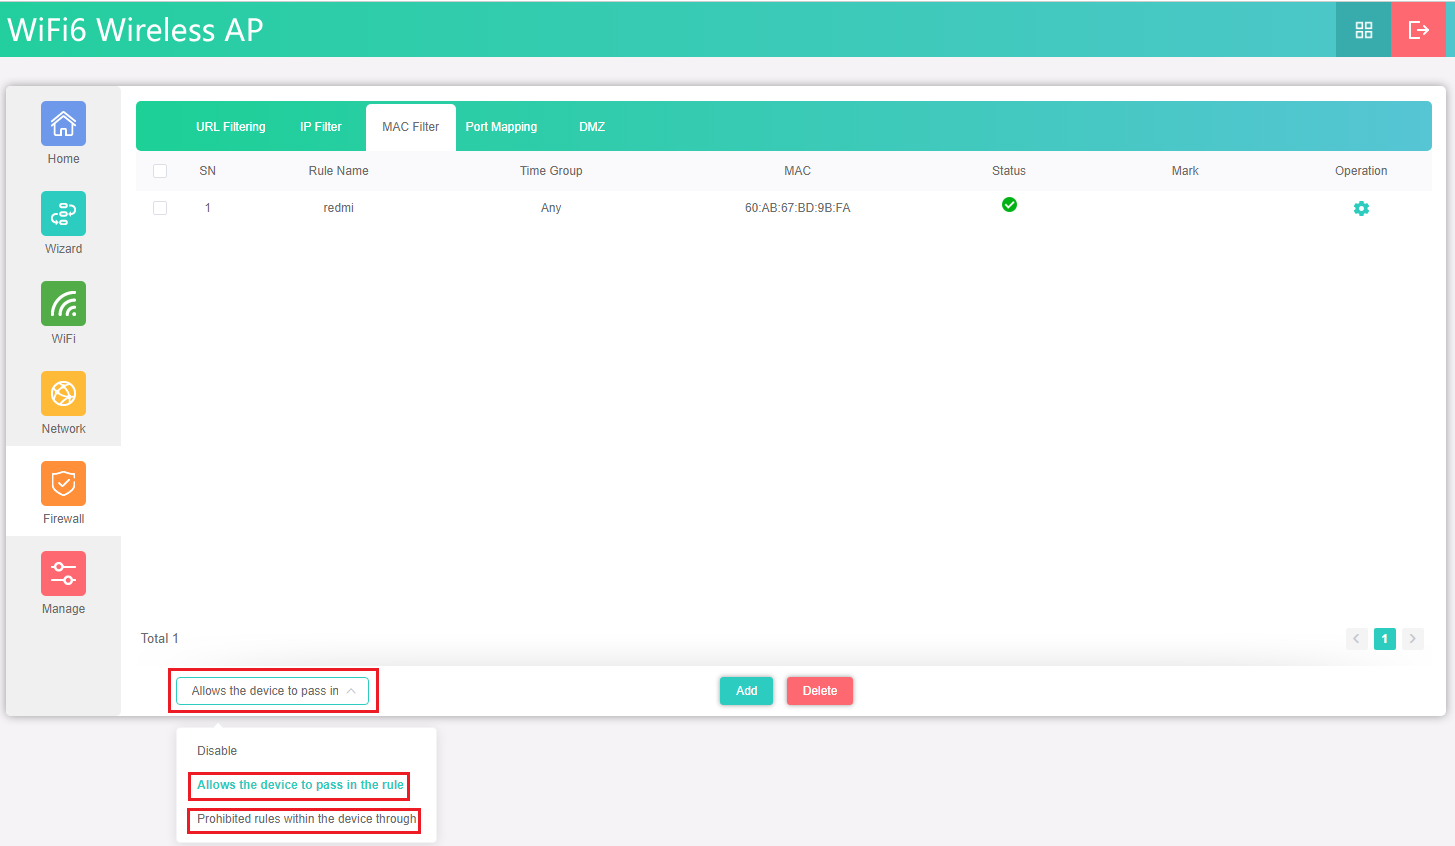The height and width of the screenshot is (846, 1455).
Task: Choose Disable from the dropdown list
Action: (217, 751)
